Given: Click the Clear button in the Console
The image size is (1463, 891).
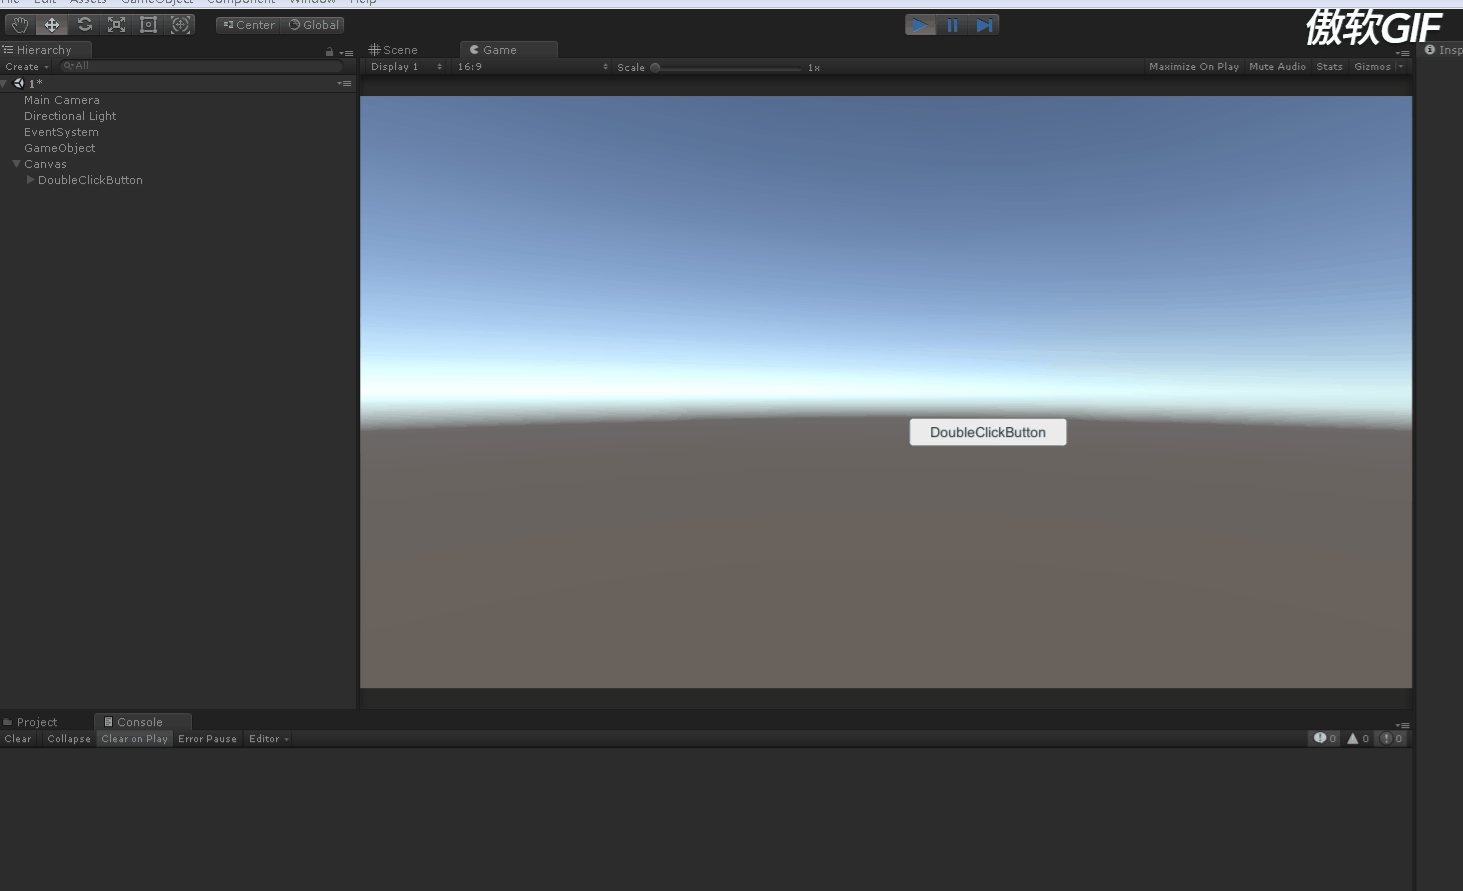Looking at the screenshot, I should click(x=17, y=738).
